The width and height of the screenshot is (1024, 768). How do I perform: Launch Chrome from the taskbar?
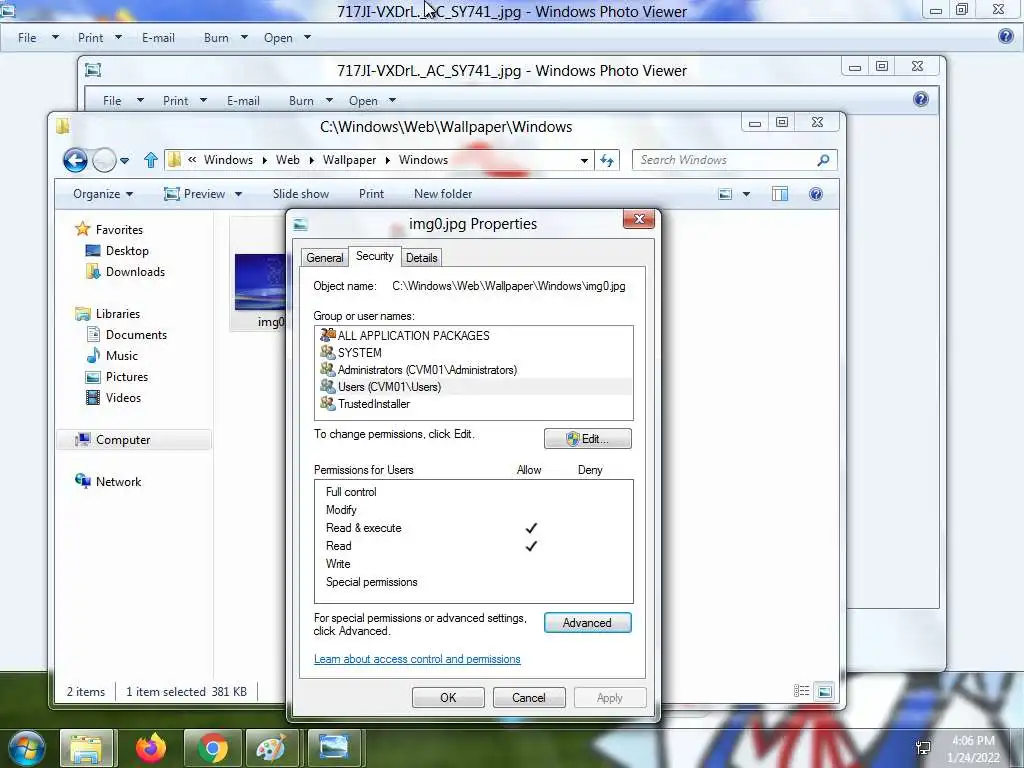tap(213, 748)
